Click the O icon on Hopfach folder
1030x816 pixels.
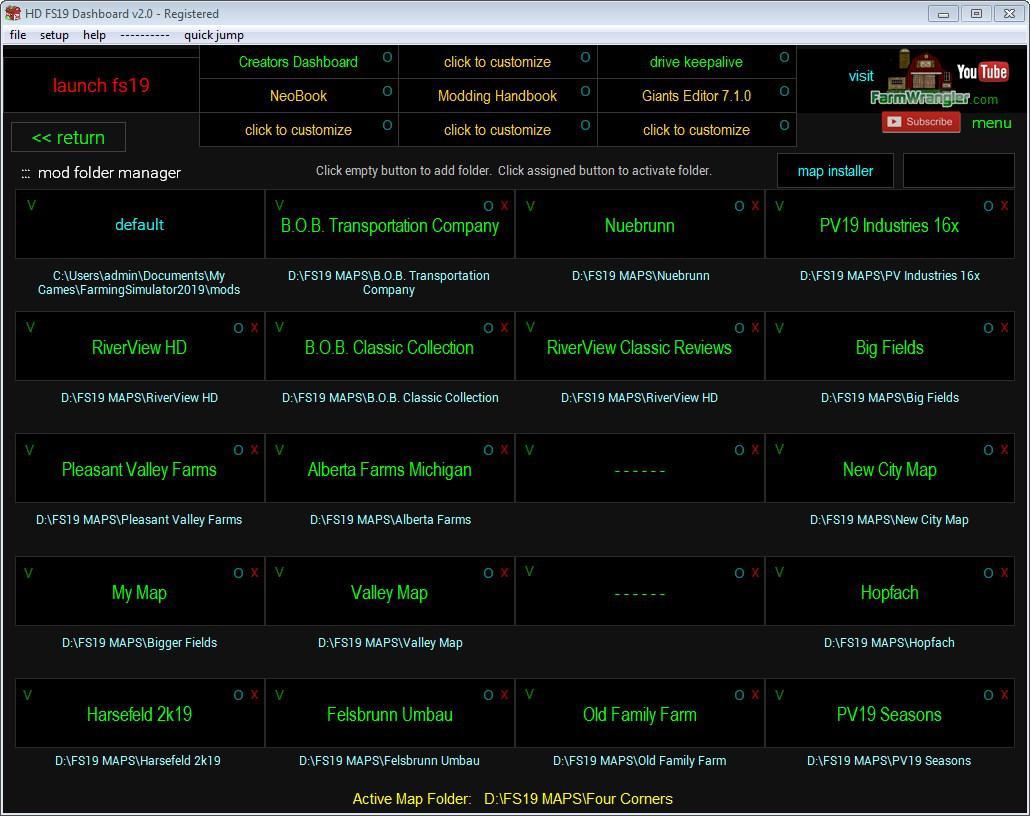[988, 573]
